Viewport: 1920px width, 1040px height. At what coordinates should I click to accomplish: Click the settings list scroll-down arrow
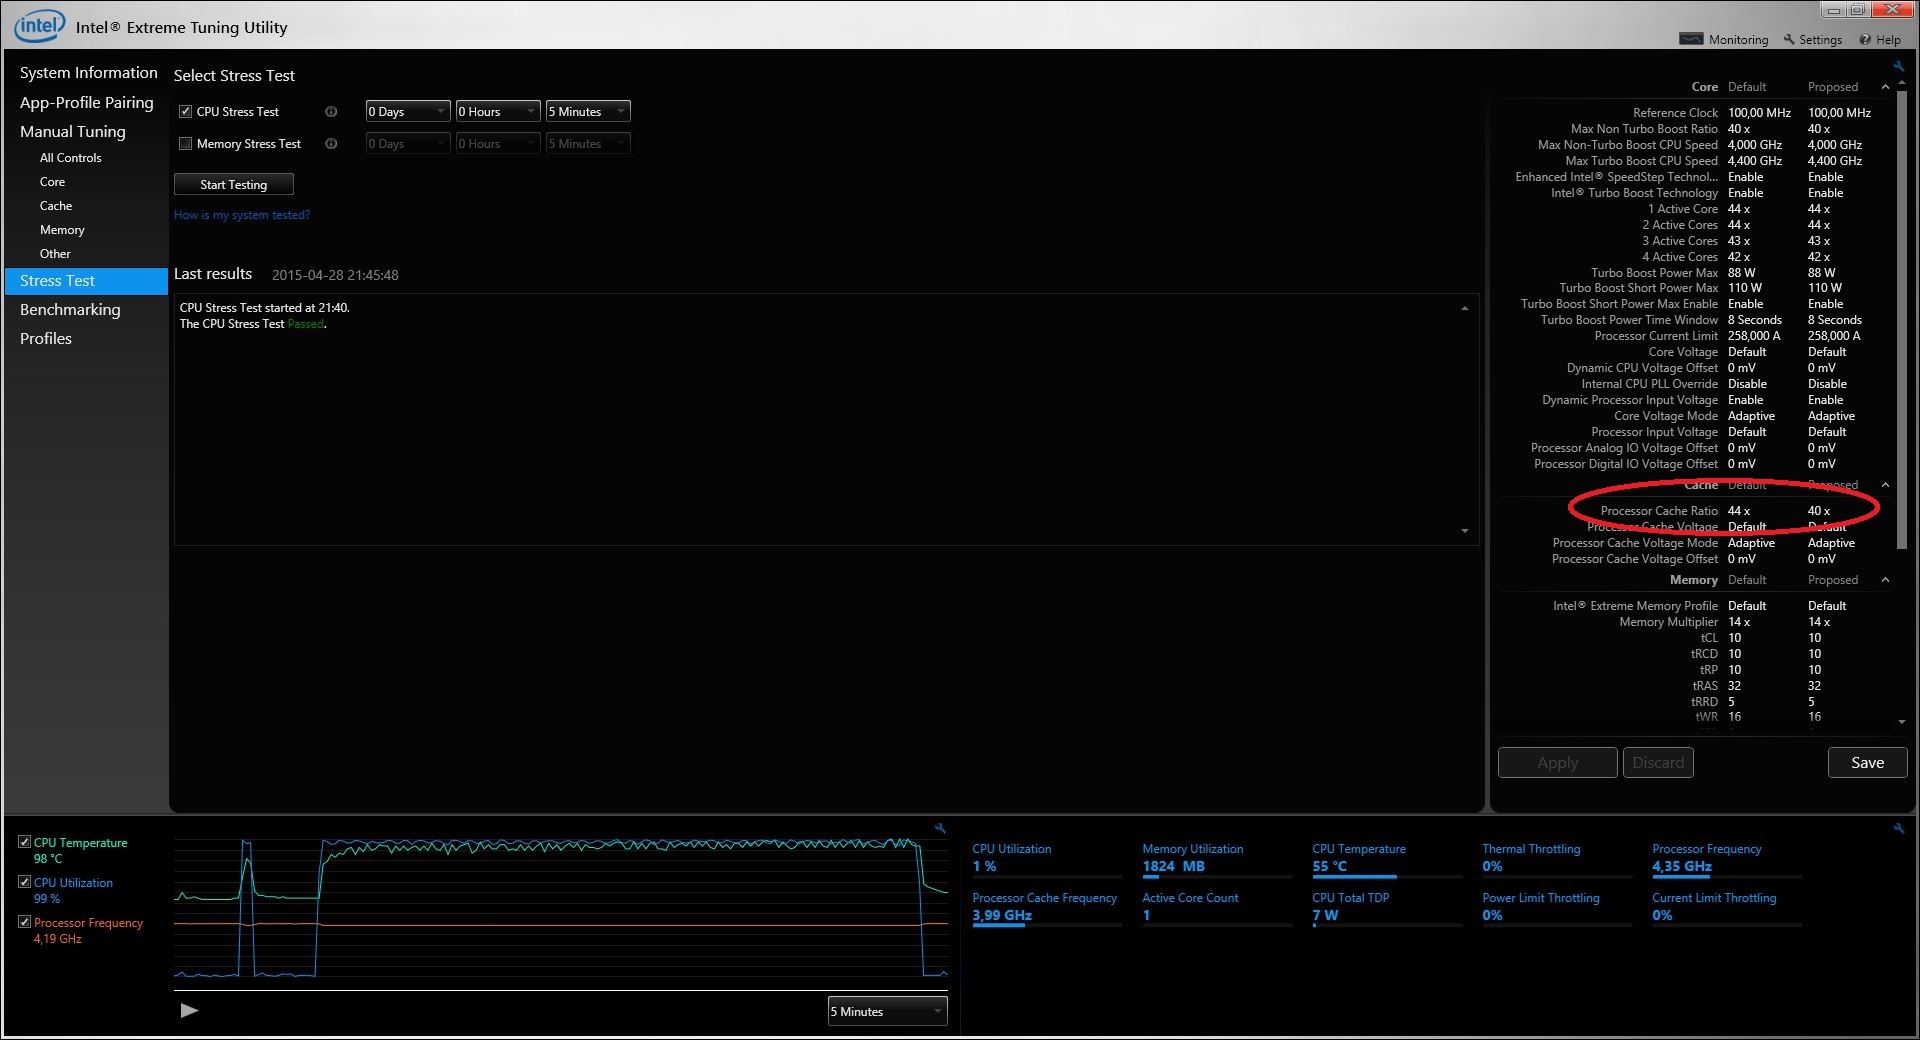(1901, 721)
